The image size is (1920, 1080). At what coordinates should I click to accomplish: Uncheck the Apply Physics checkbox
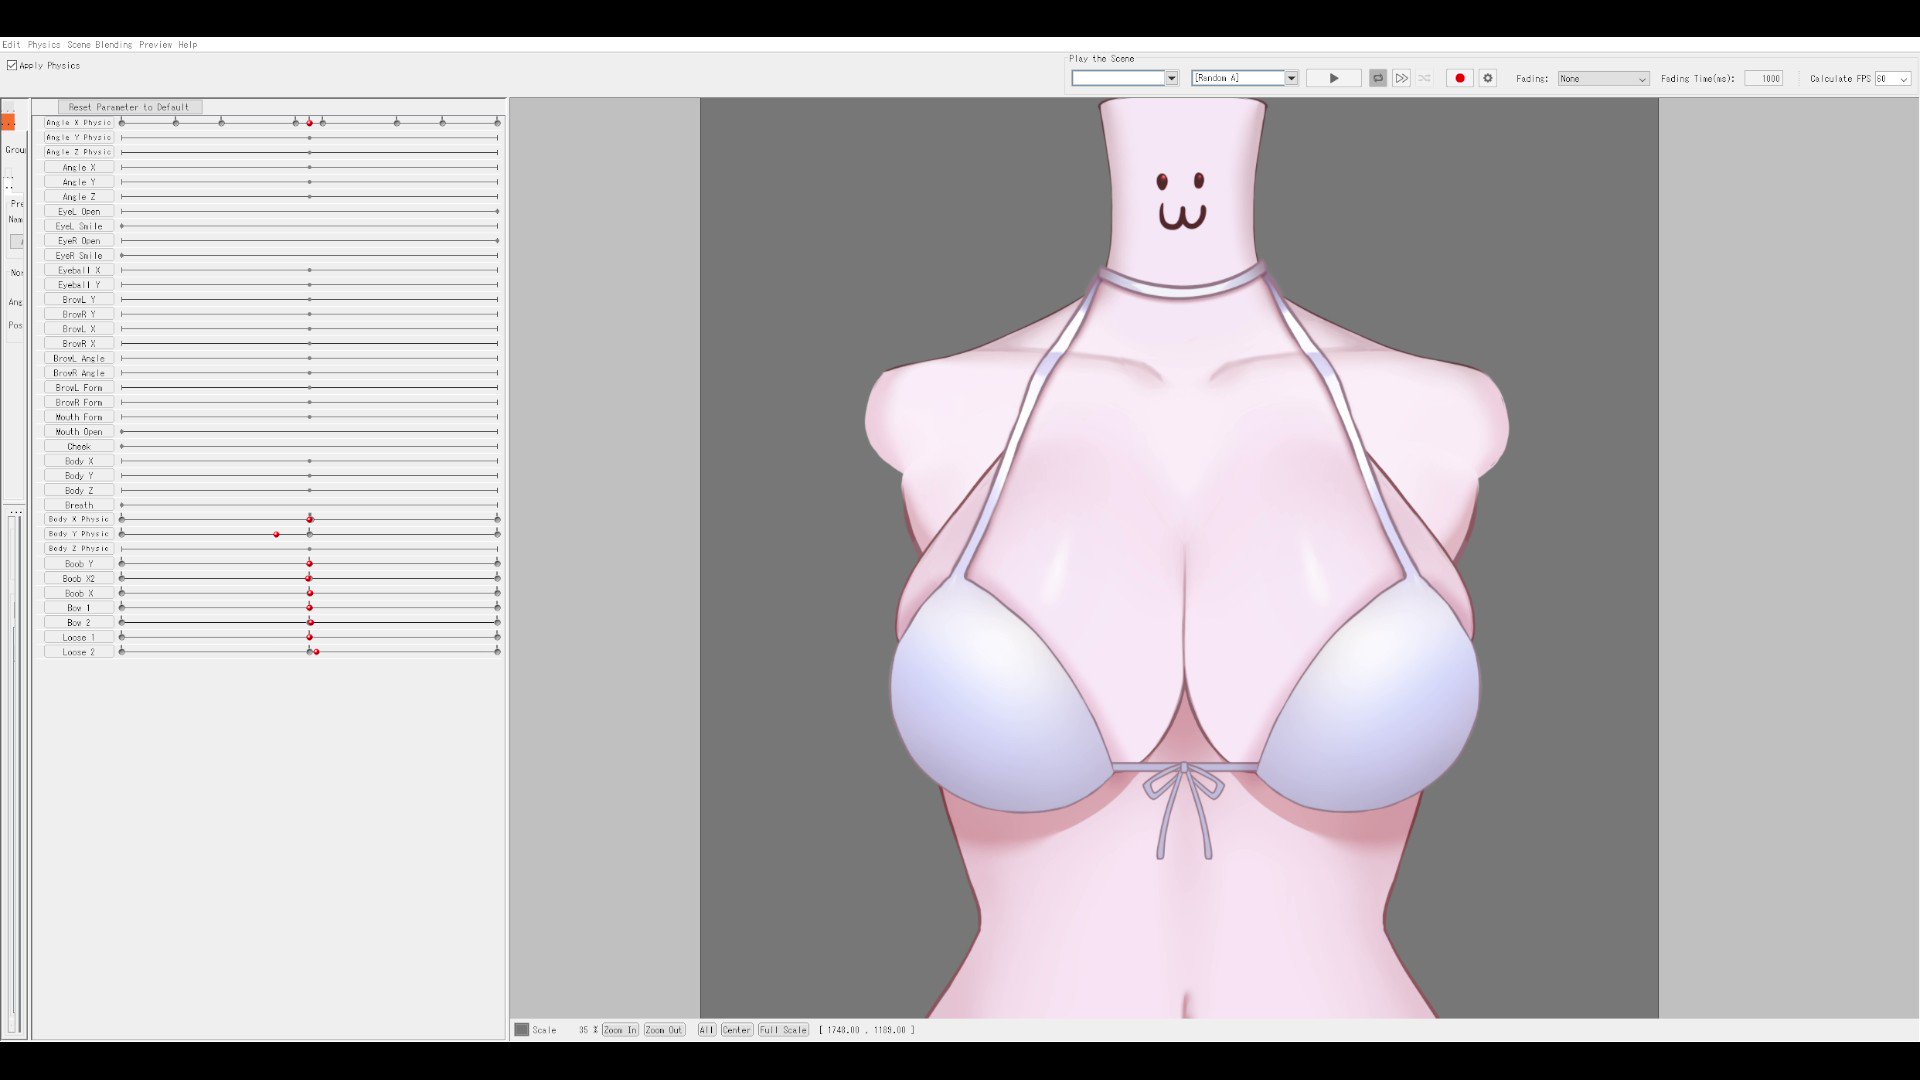click(x=12, y=65)
